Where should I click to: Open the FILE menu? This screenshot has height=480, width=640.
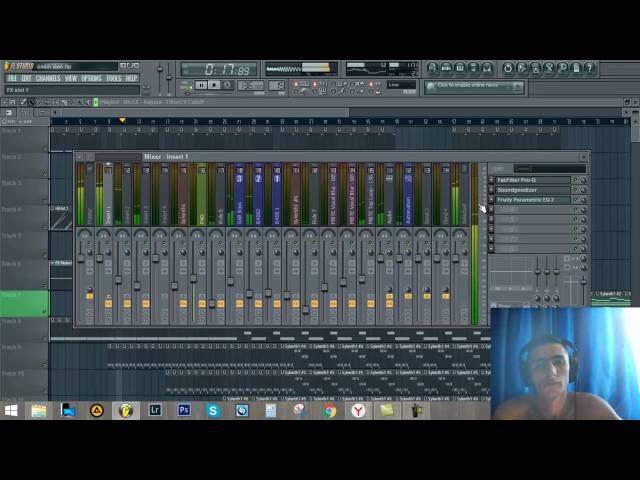pos(12,78)
